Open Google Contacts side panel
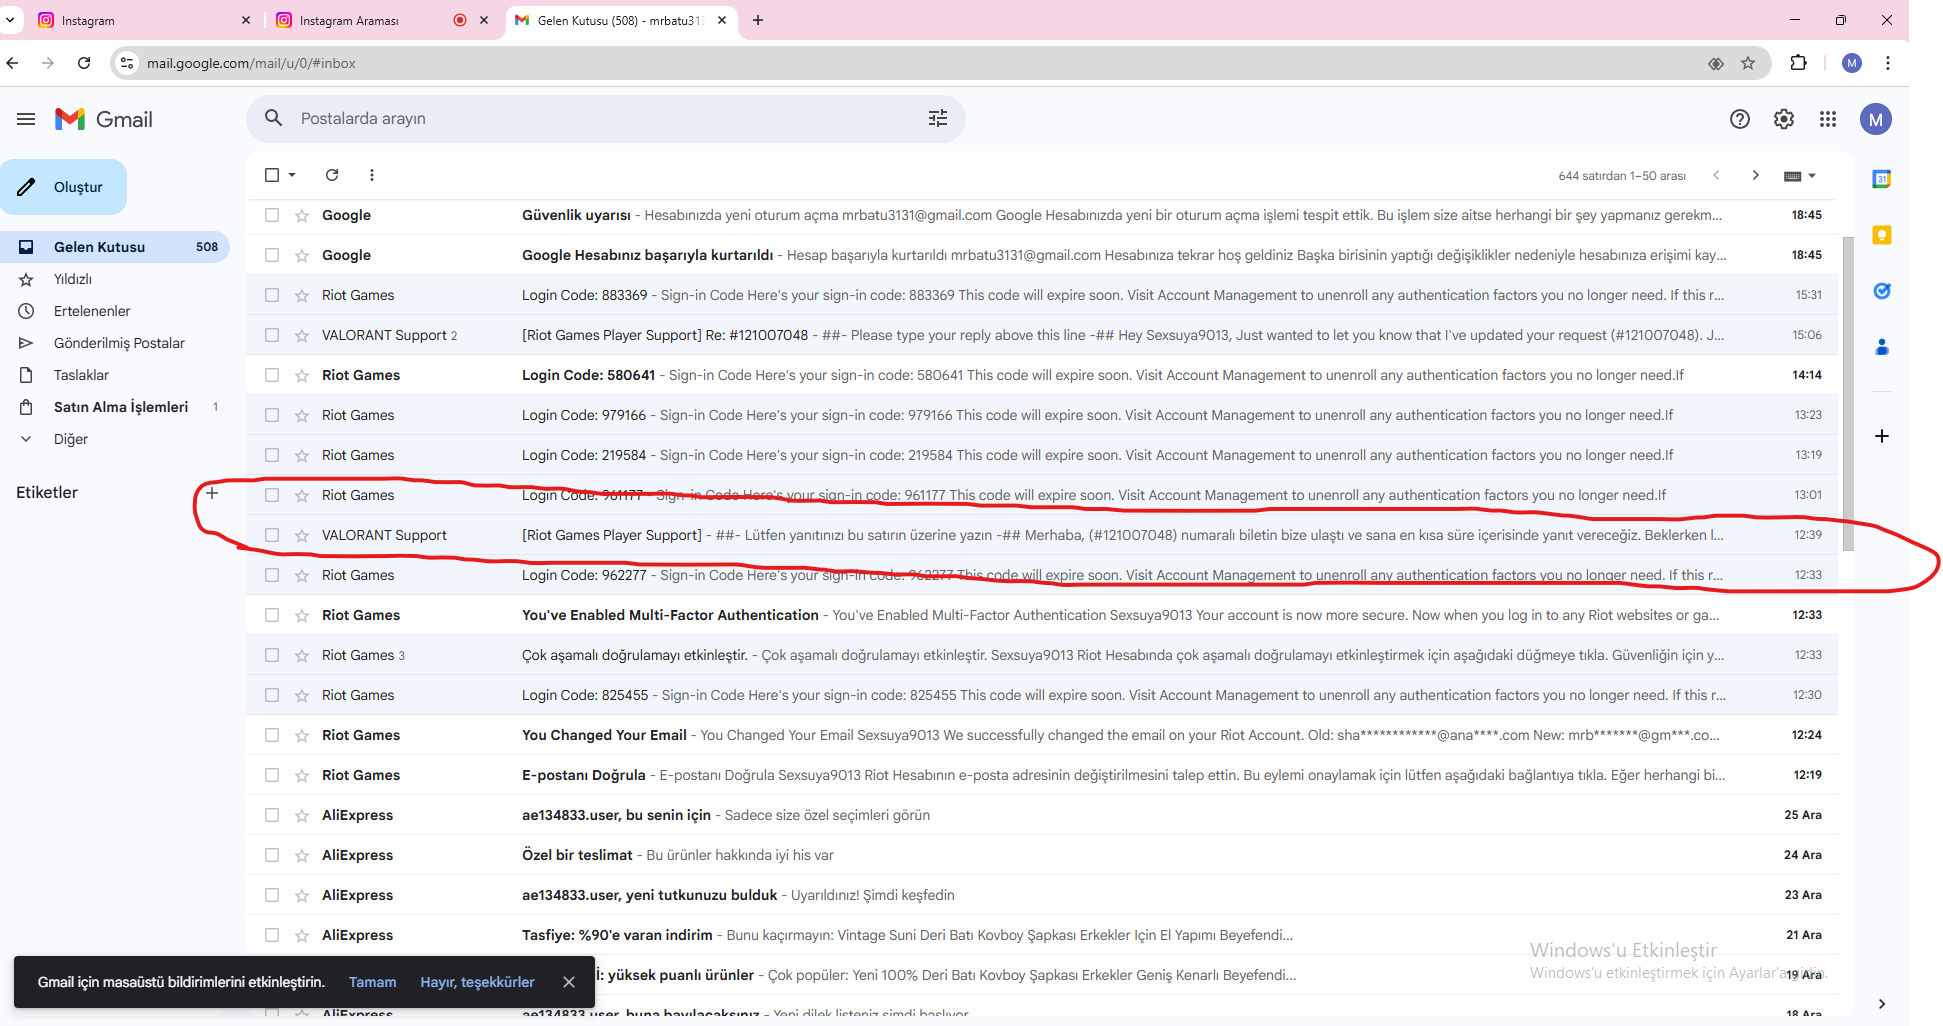The height and width of the screenshot is (1026, 1943). click(1882, 347)
